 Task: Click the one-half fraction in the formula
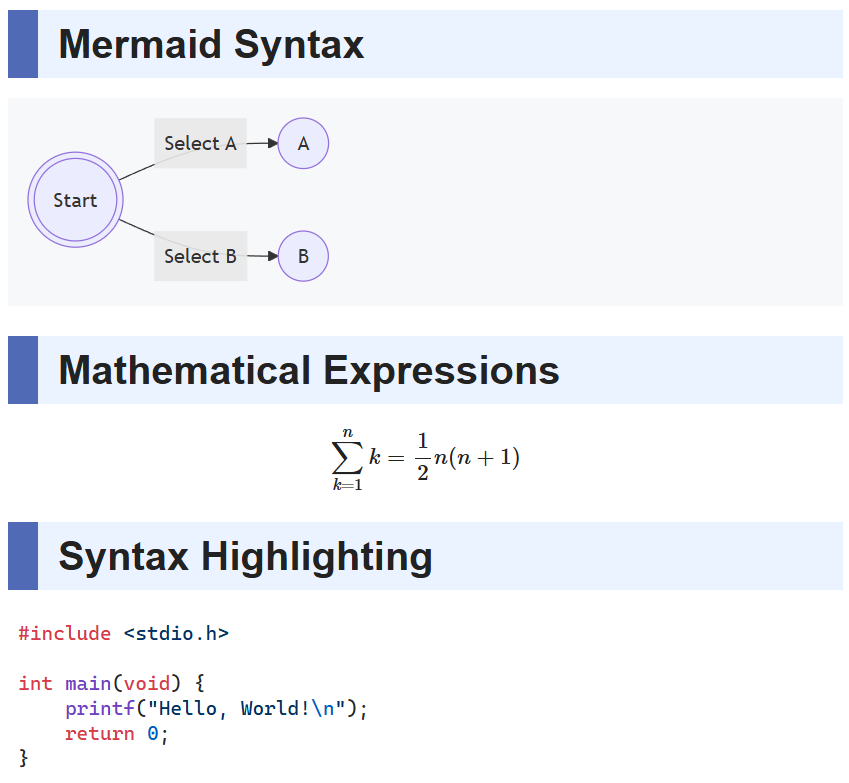[x=422, y=458]
